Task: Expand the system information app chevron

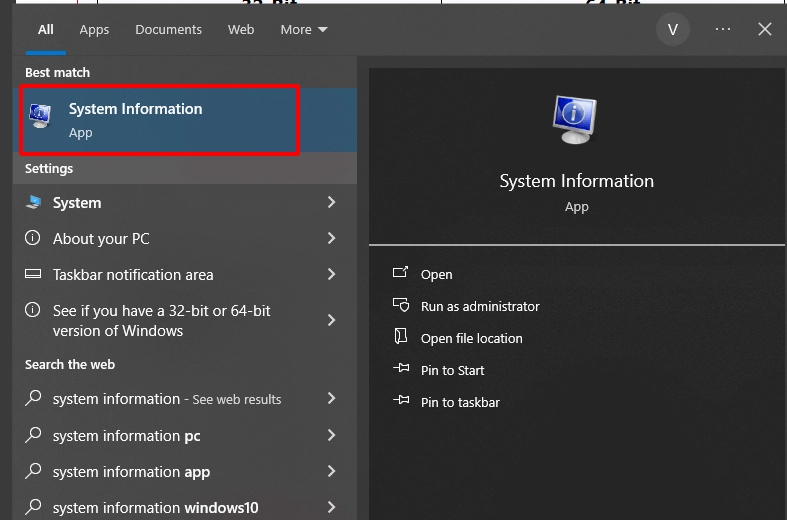Action: click(x=331, y=471)
